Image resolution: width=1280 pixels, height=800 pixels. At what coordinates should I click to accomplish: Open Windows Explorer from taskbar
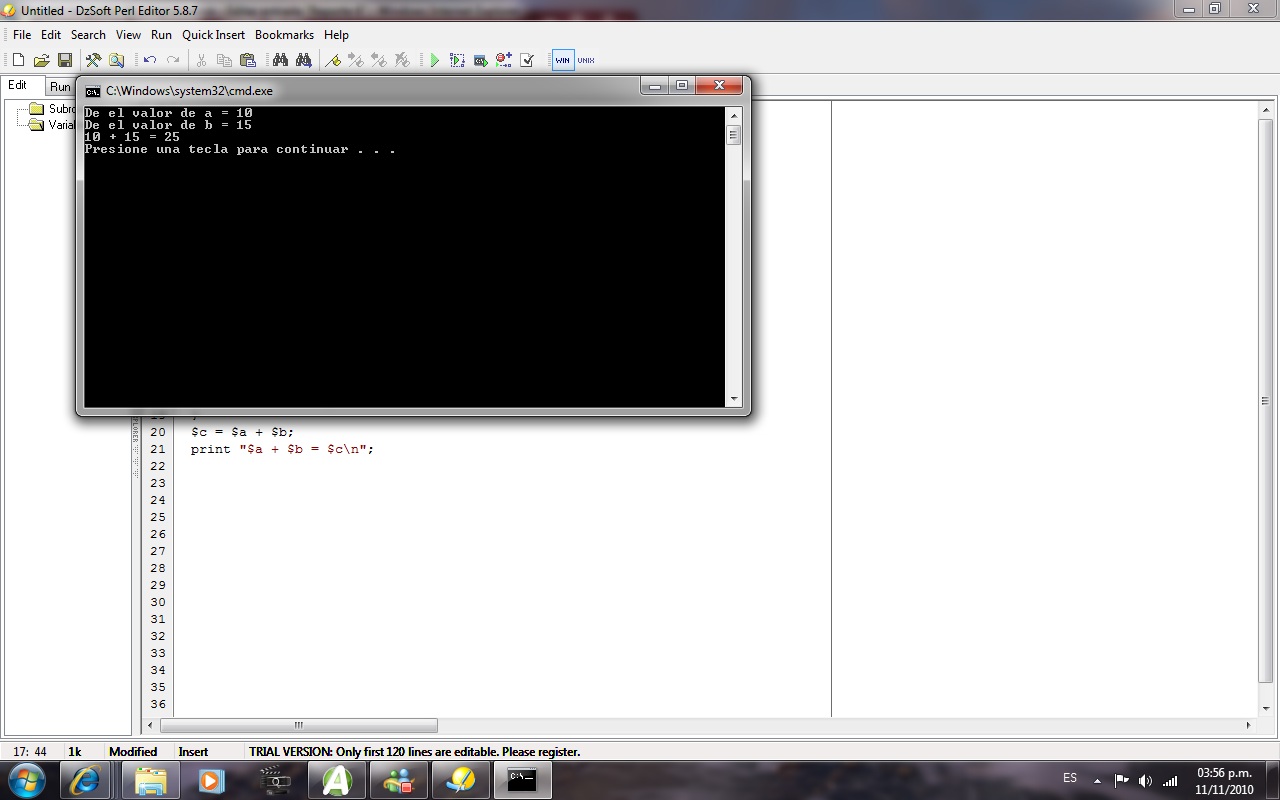click(x=151, y=780)
